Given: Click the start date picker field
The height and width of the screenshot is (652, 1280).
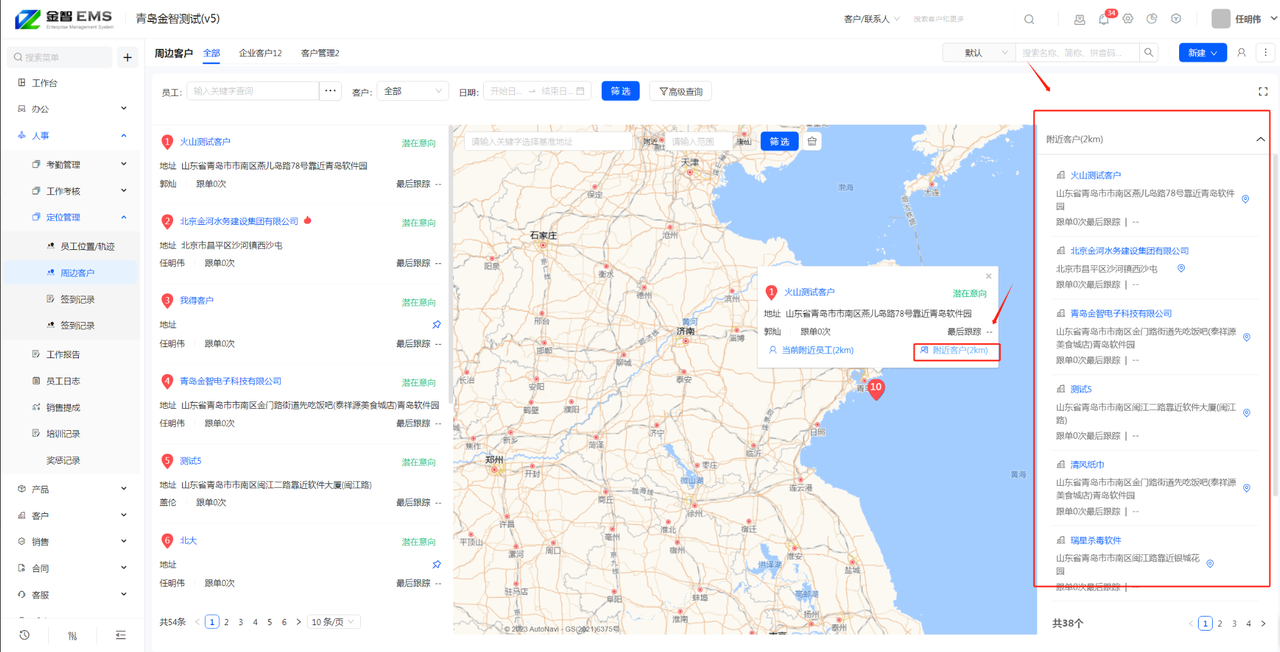Looking at the screenshot, I should point(507,91).
